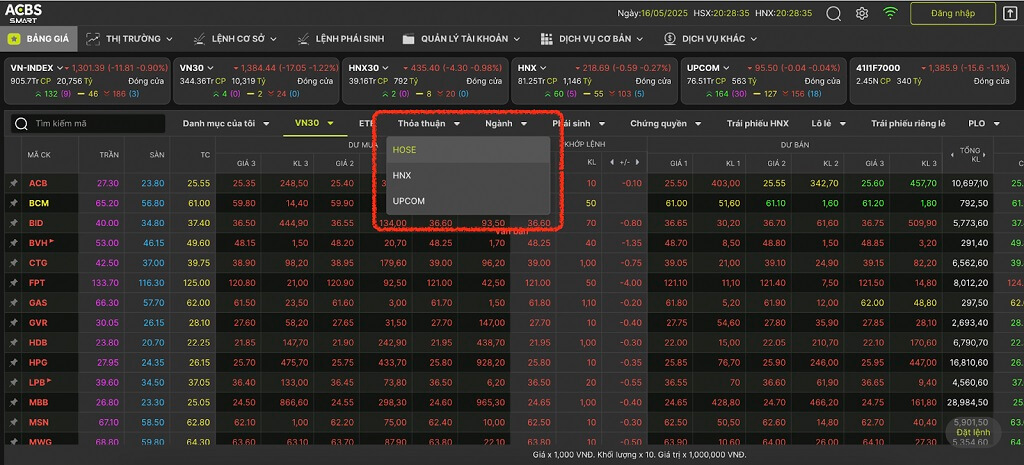This screenshot has width=1024, height=465.
Task: Click the icon beside Lệnh phái sinh
Action: point(303,39)
